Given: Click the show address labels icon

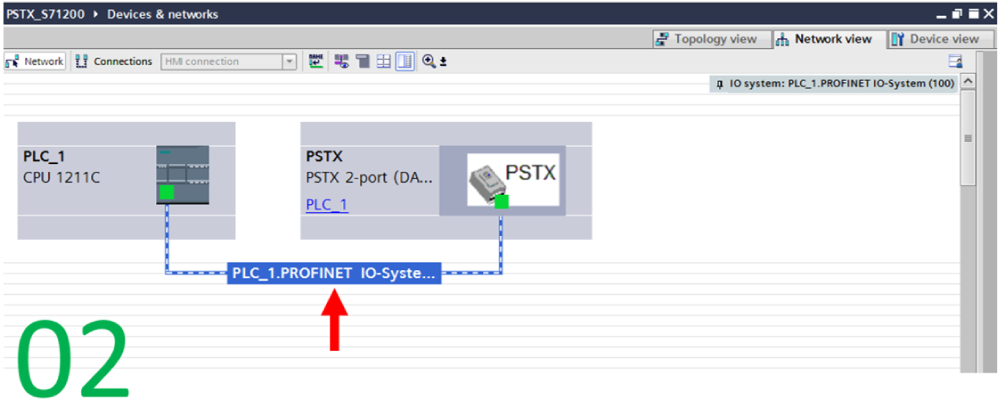Looking at the screenshot, I should [x=342, y=61].
